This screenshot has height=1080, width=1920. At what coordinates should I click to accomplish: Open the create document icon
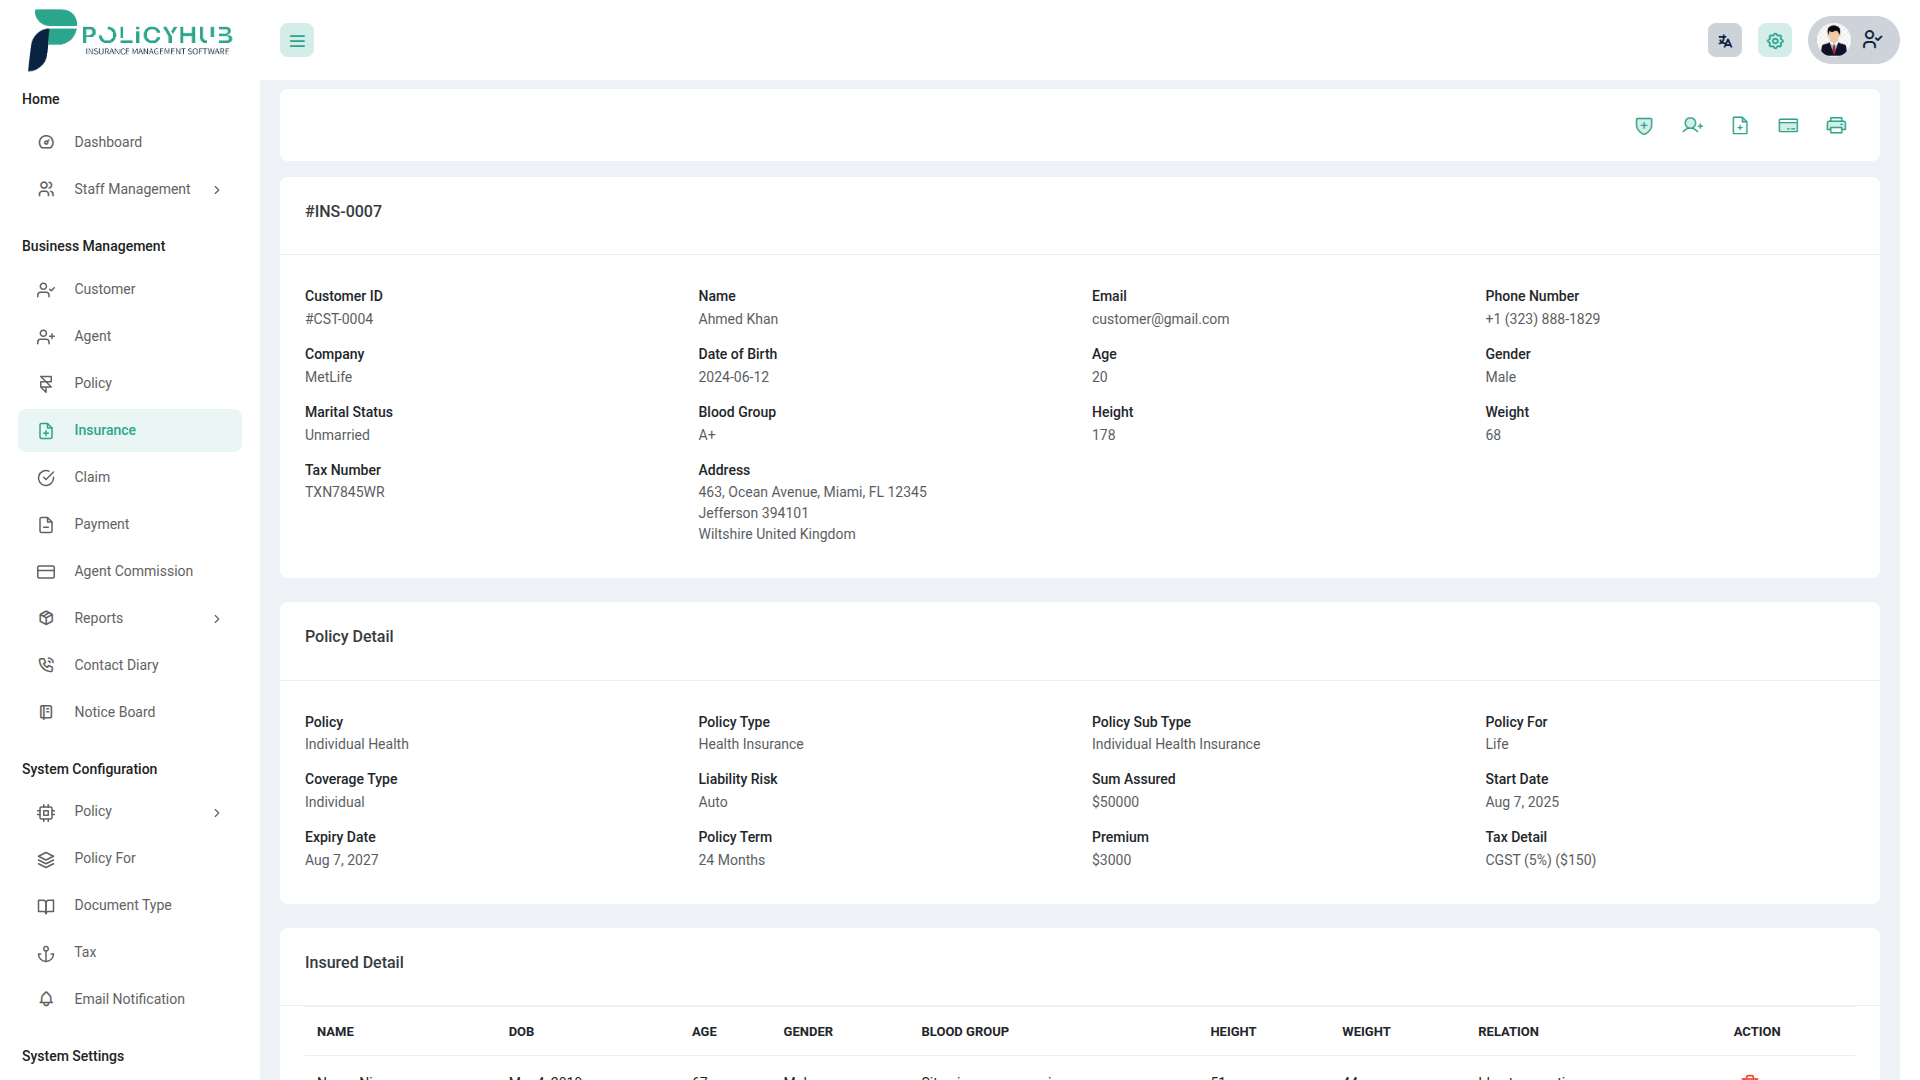pos(1740,125)
